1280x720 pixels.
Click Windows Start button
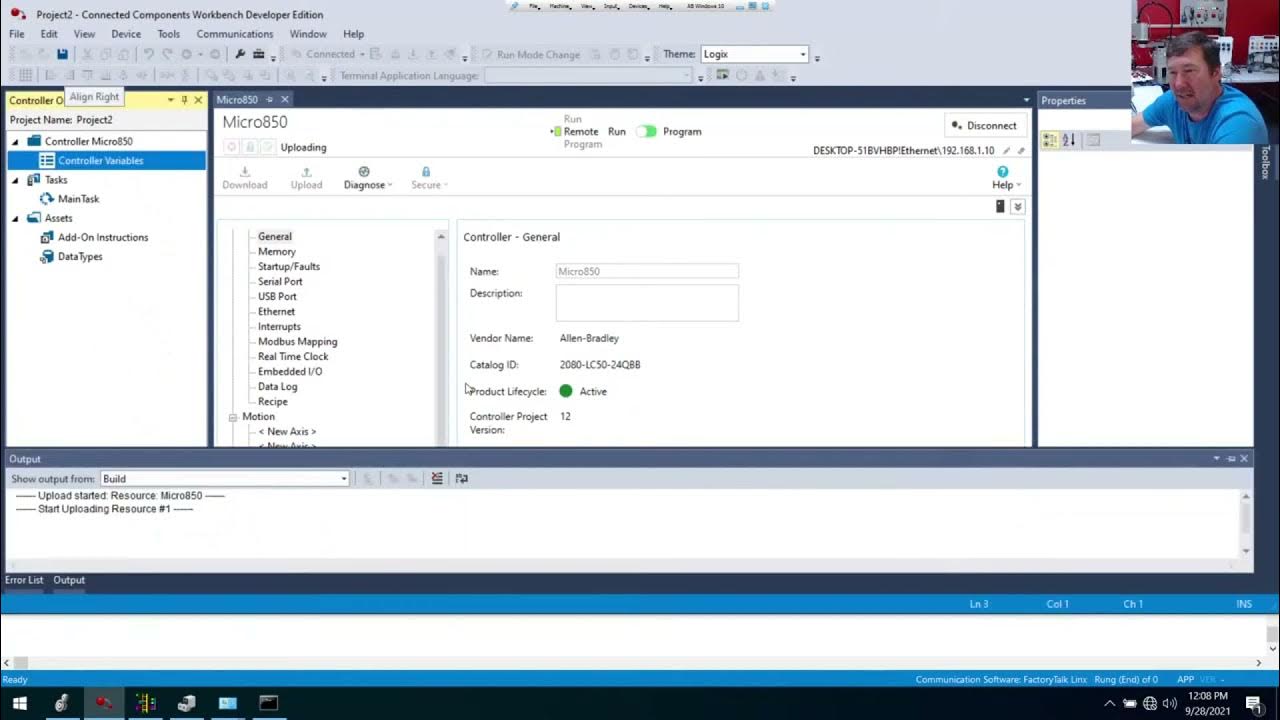click(19, 703)
